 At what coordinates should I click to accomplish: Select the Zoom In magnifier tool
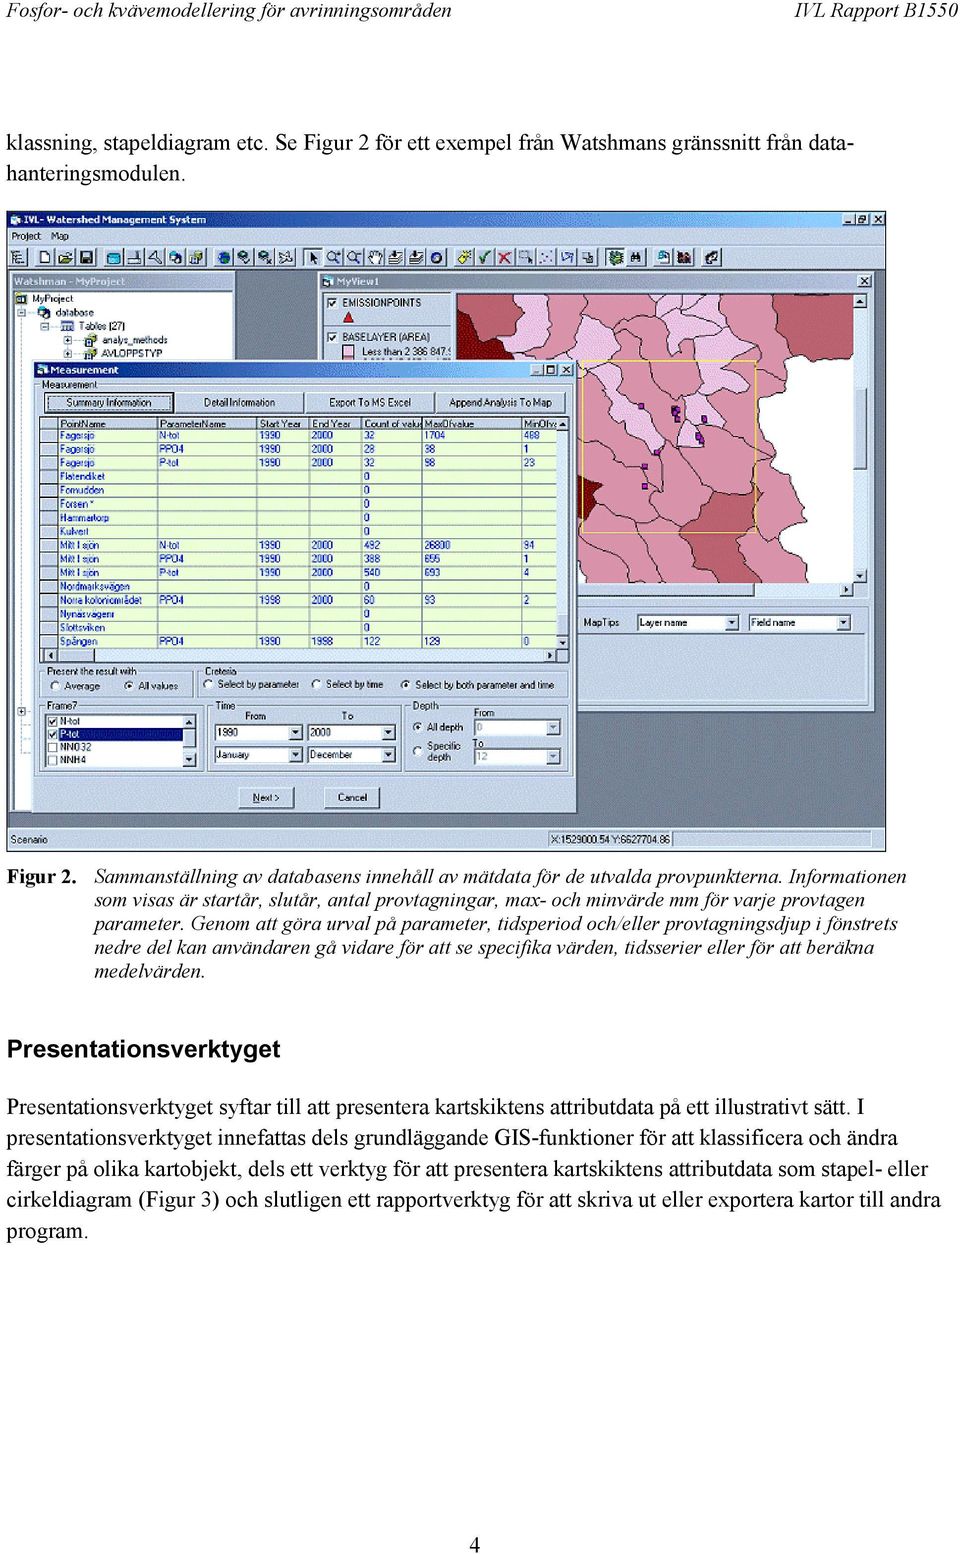(334, 257)
